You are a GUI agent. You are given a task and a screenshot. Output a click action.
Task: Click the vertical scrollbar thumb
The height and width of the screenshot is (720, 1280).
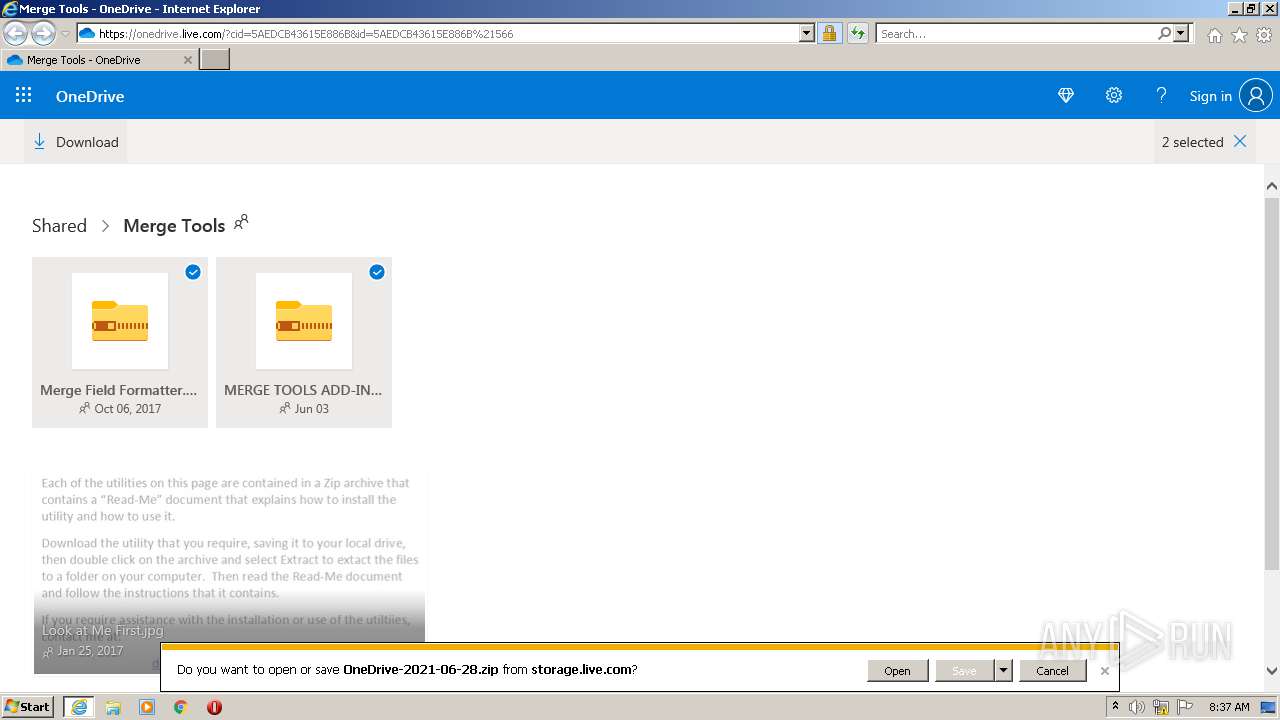coord(1272,384)
